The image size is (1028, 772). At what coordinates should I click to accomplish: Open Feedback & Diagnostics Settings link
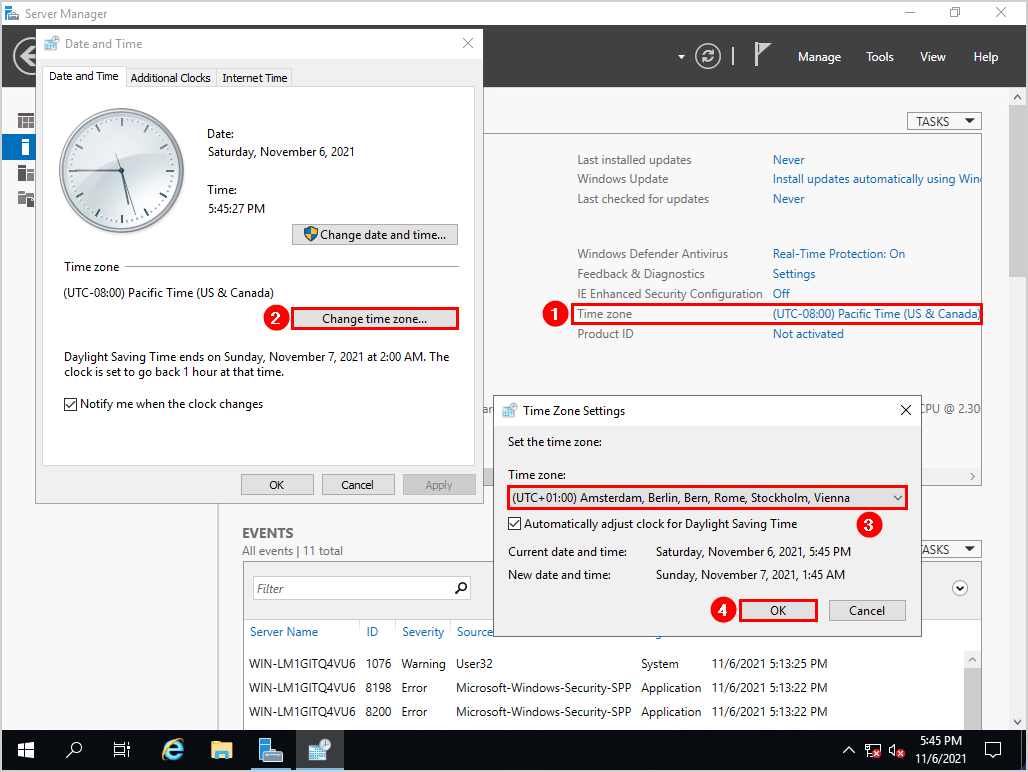(794, 274)
